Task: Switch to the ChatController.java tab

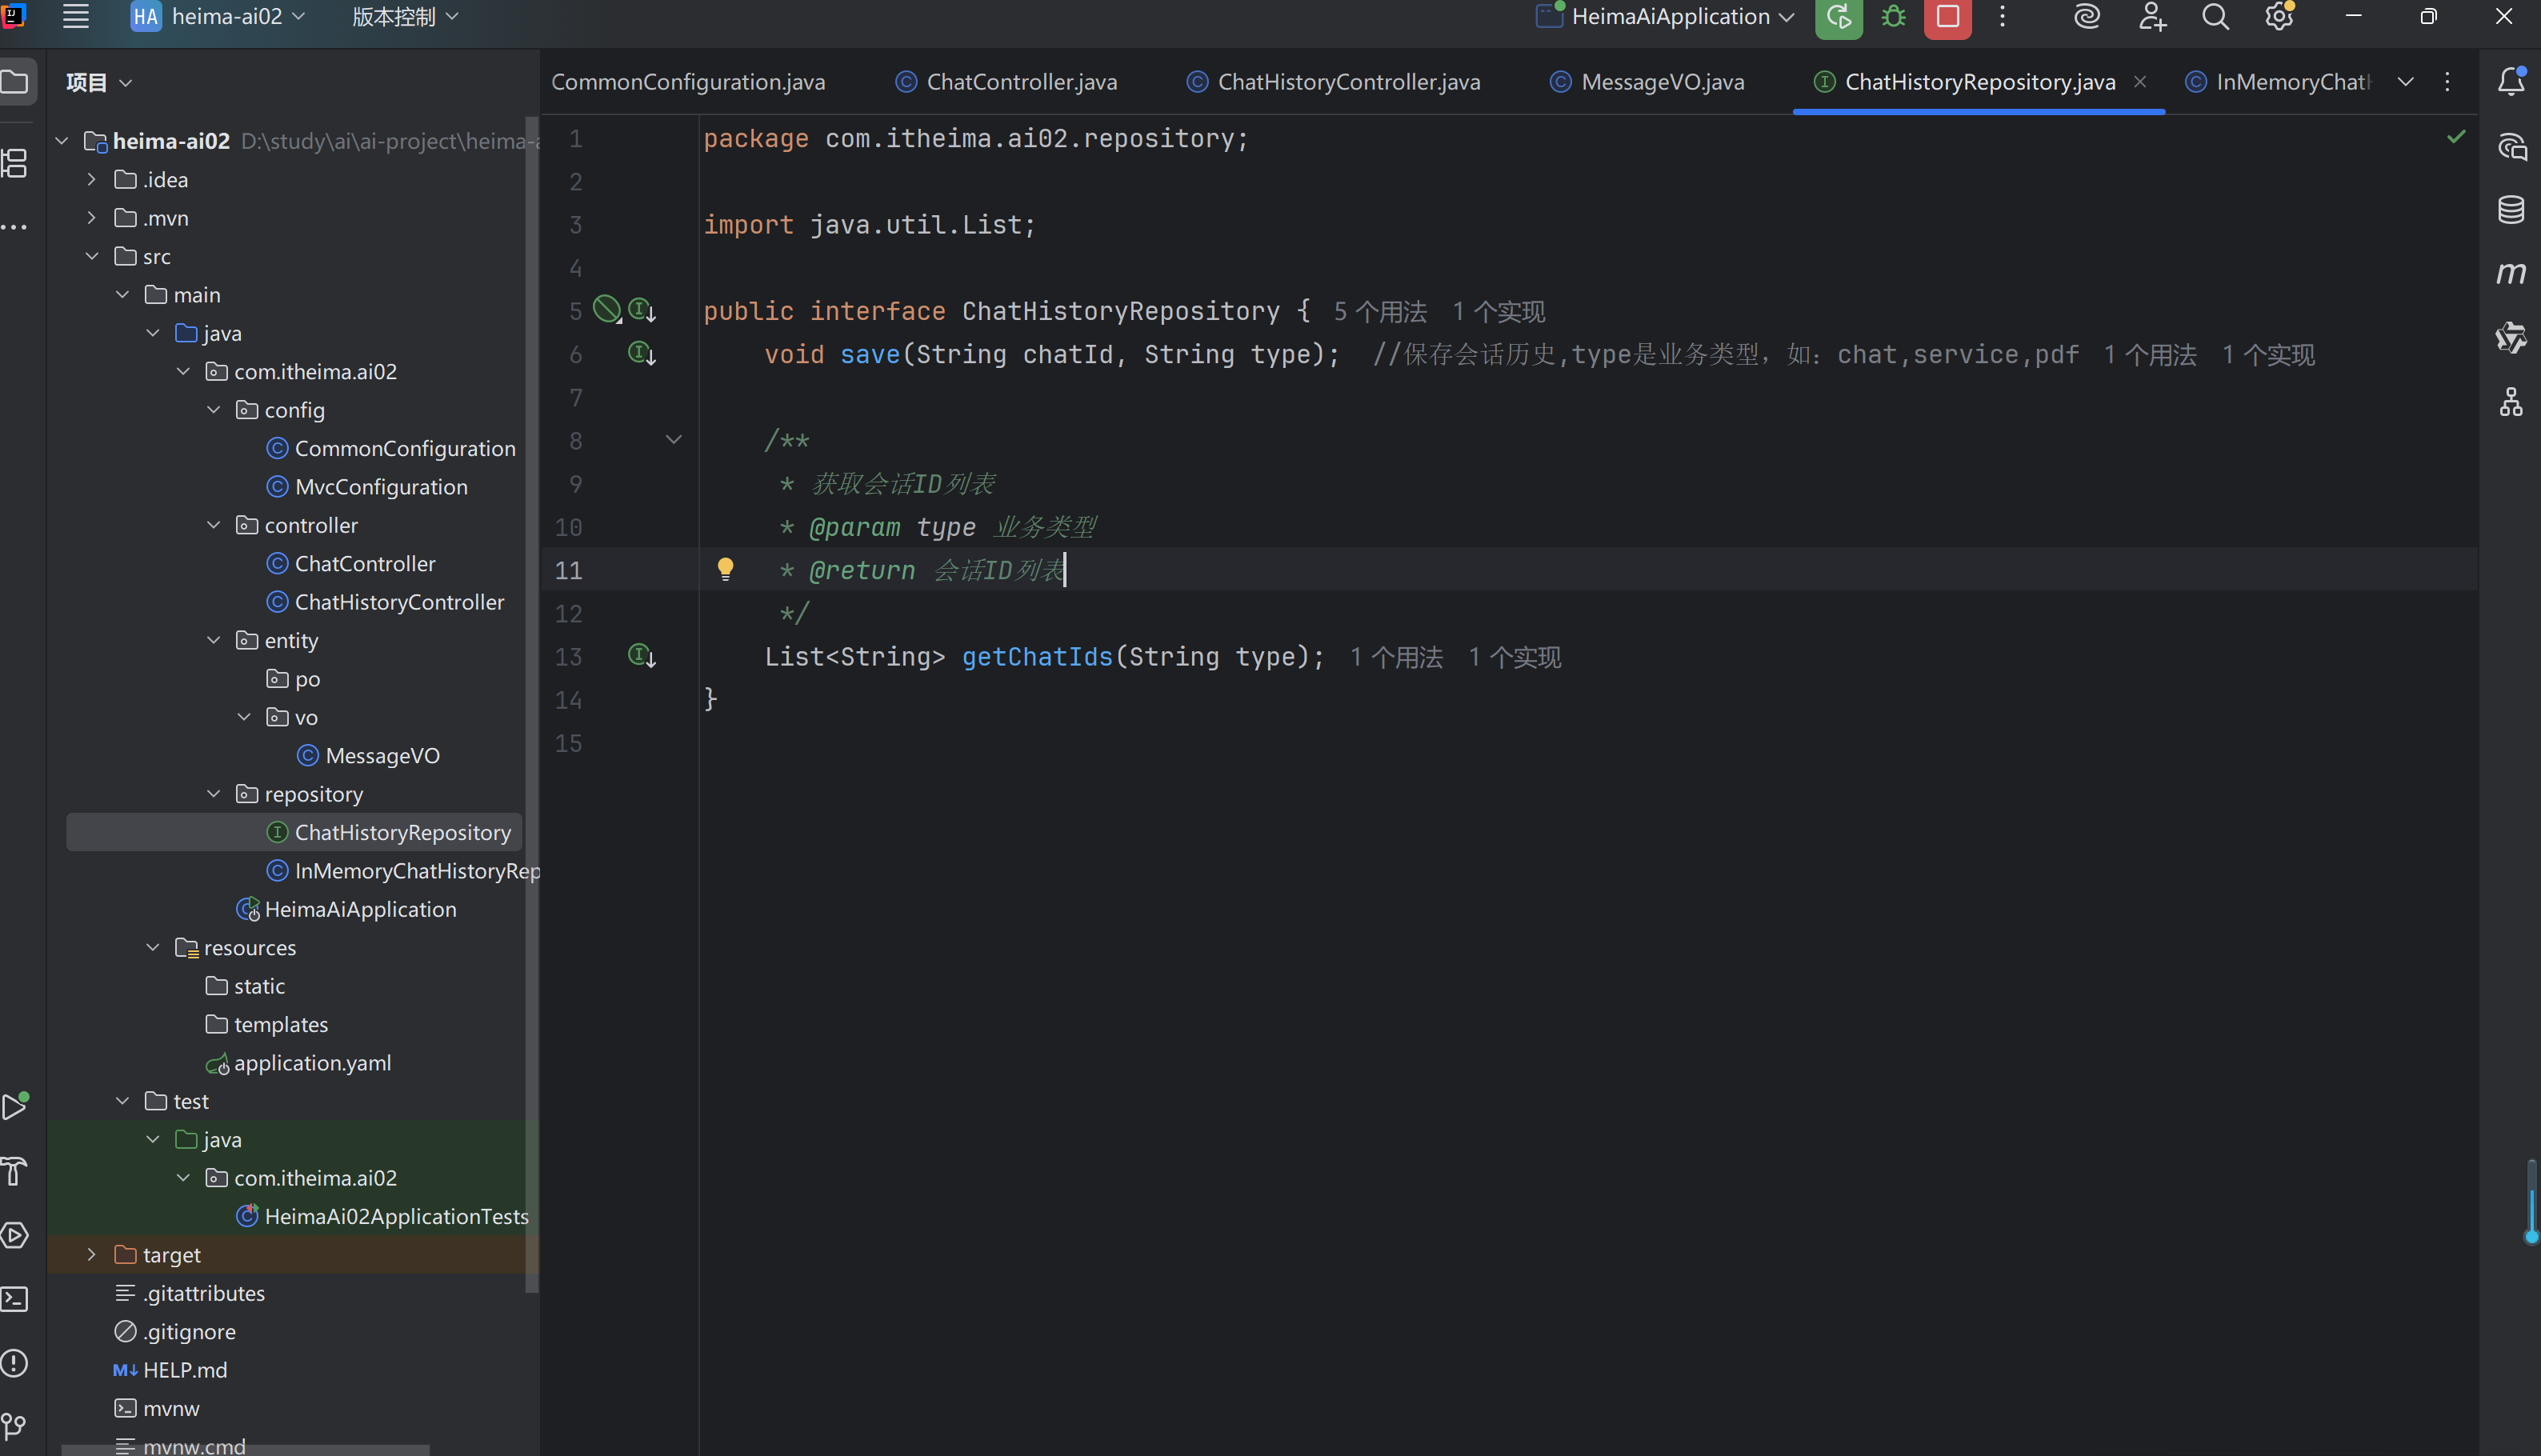Action: click(x=1020, y=82)
